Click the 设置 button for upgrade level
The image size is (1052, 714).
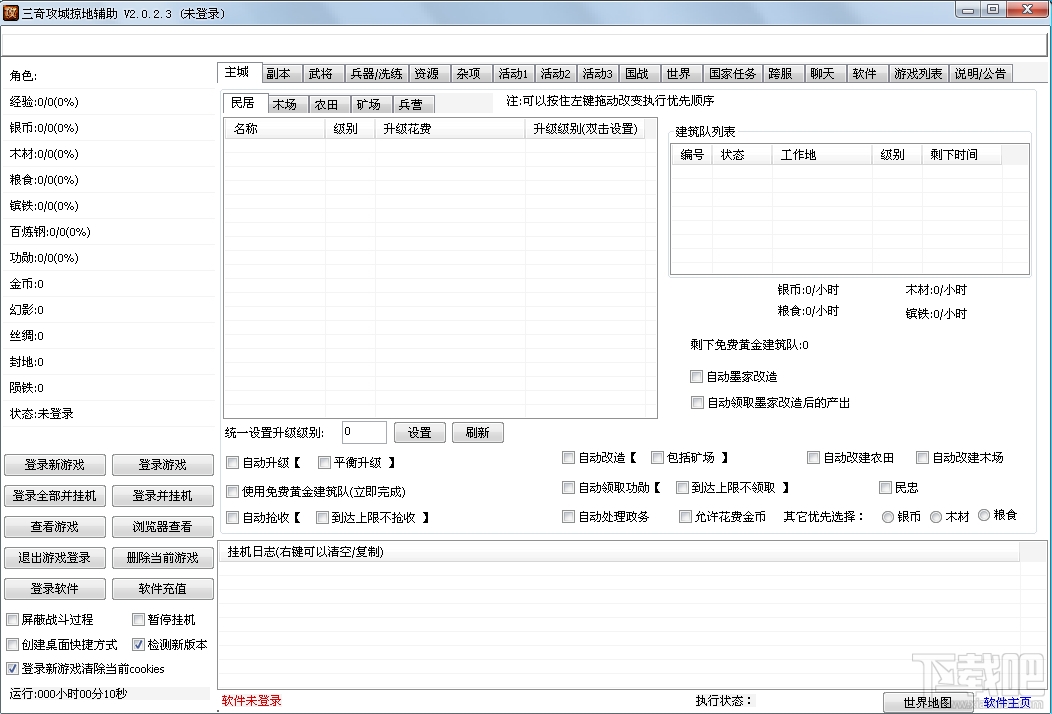[x=420, y=433]
